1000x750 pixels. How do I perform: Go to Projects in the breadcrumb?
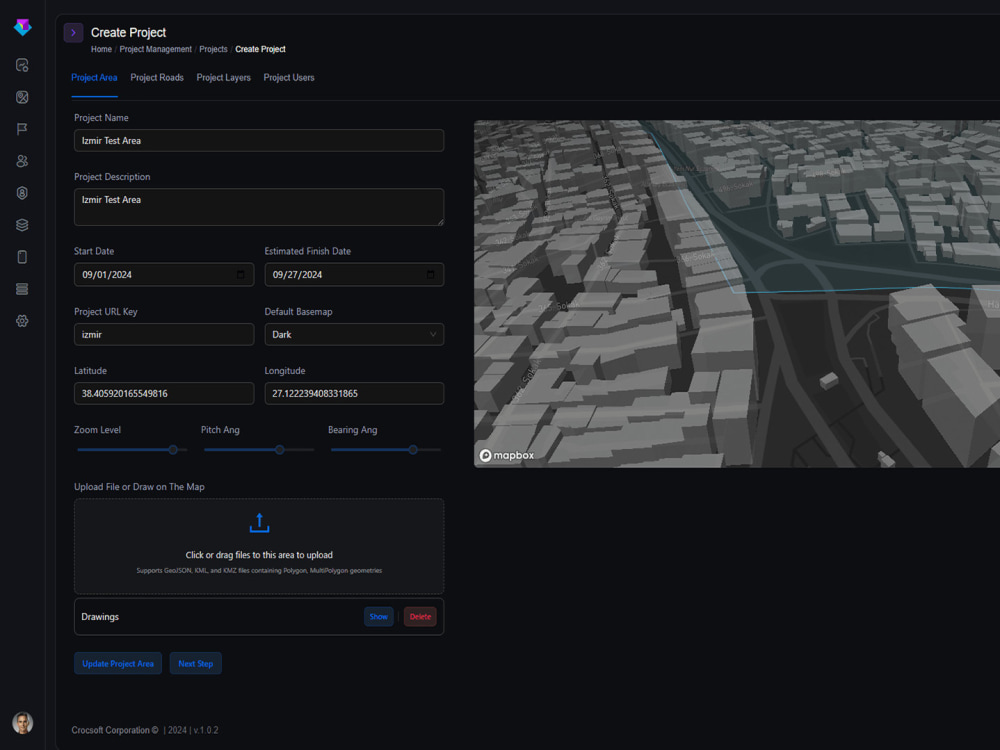pos(213,49)
